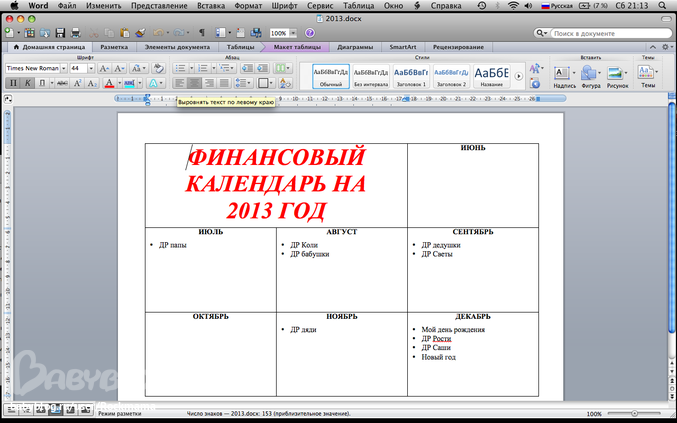The height and width of the screenshot is (423, 677).
Task: Apply the Заголовок 1 style
Action: click(410, 76)
